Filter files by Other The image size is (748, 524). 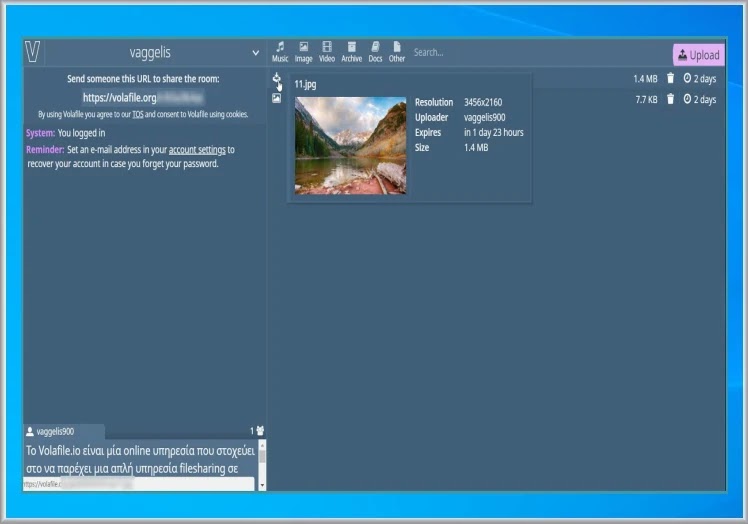tap(396, 52)
